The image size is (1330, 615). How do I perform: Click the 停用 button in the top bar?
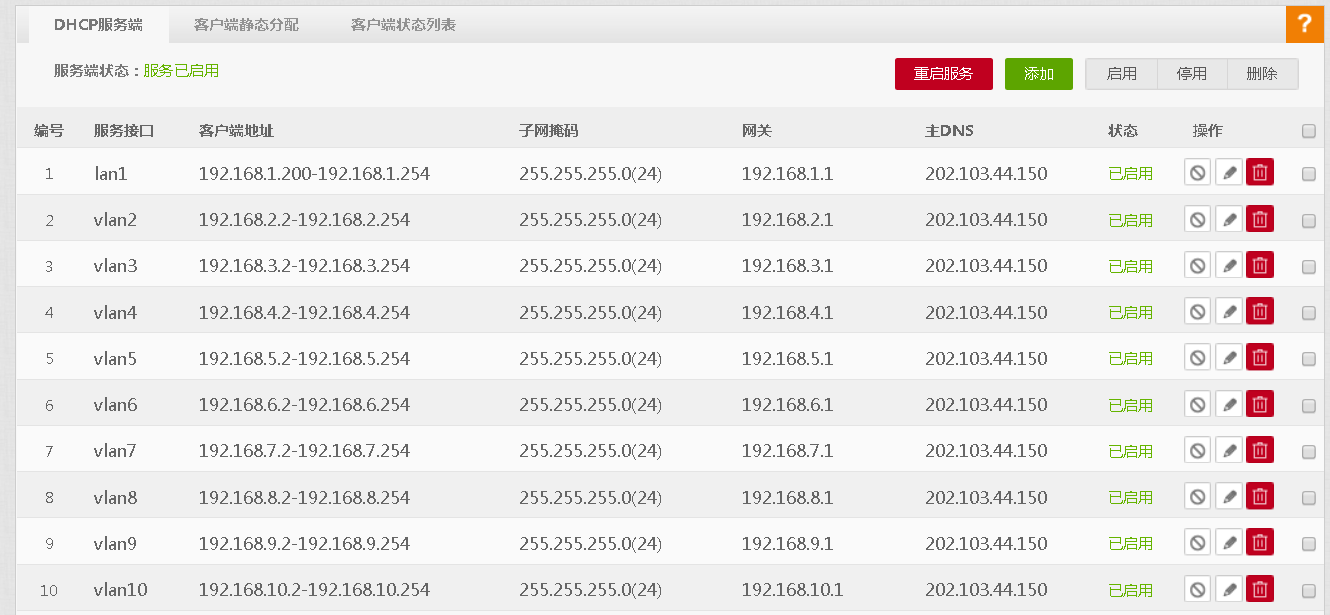coord(1192,74)
